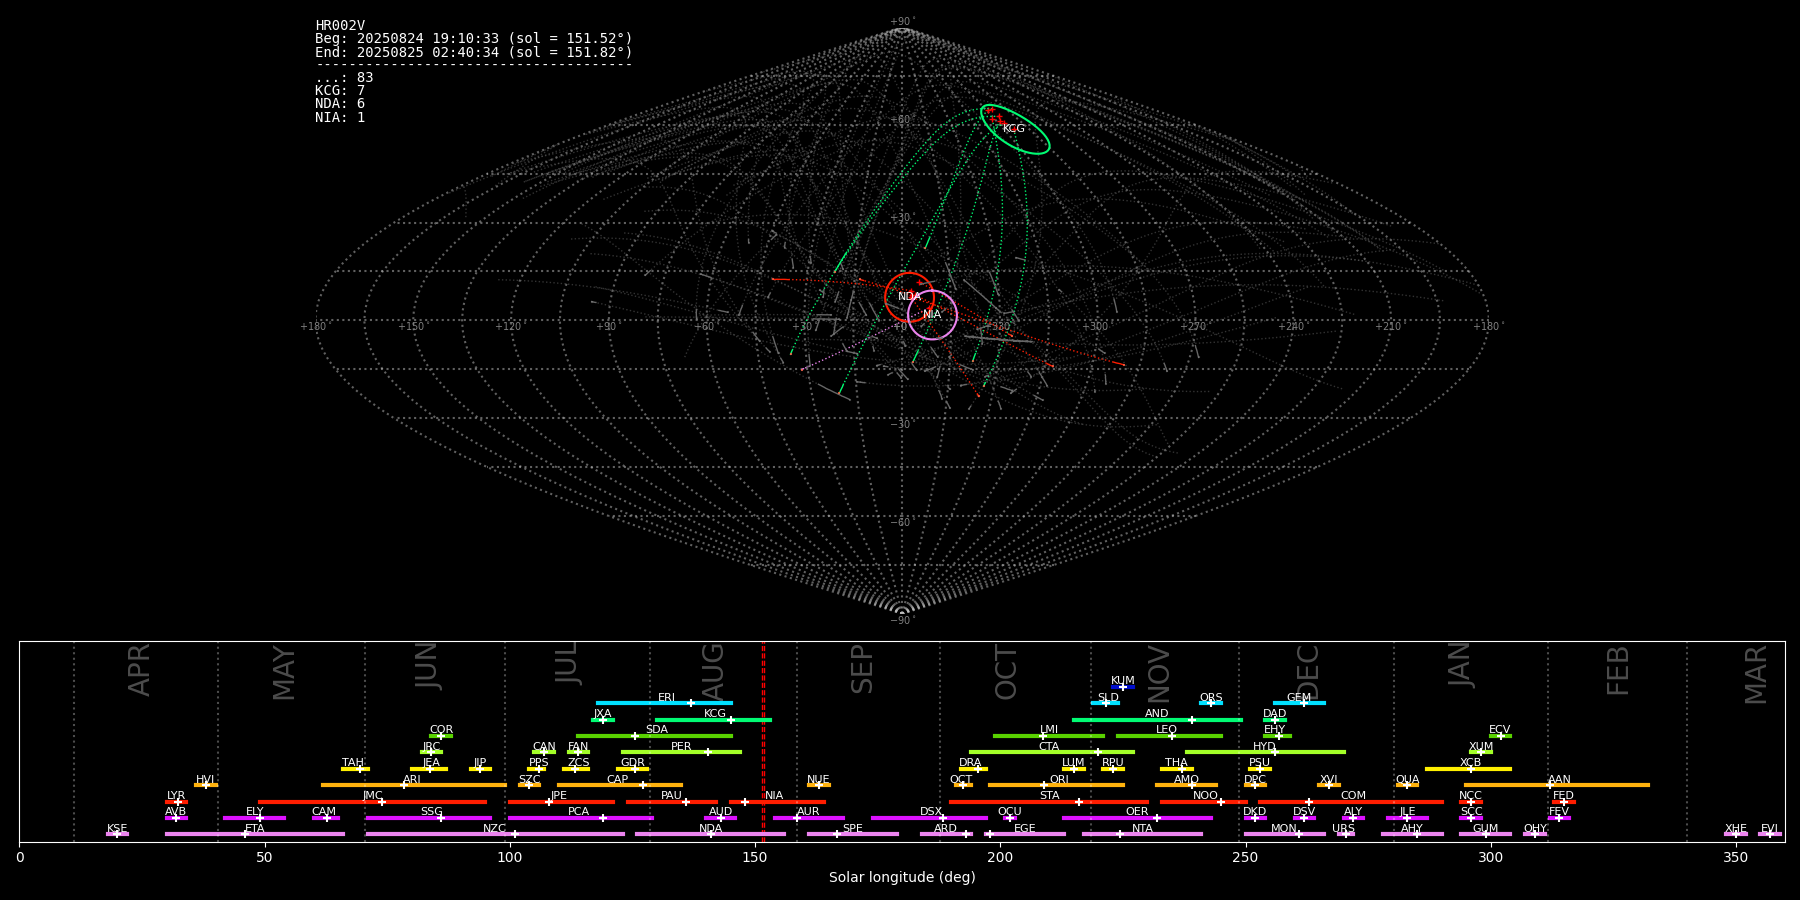Click the AUG month label
This screenshot has height=900, width=1800.
click(x=713, y=671)
